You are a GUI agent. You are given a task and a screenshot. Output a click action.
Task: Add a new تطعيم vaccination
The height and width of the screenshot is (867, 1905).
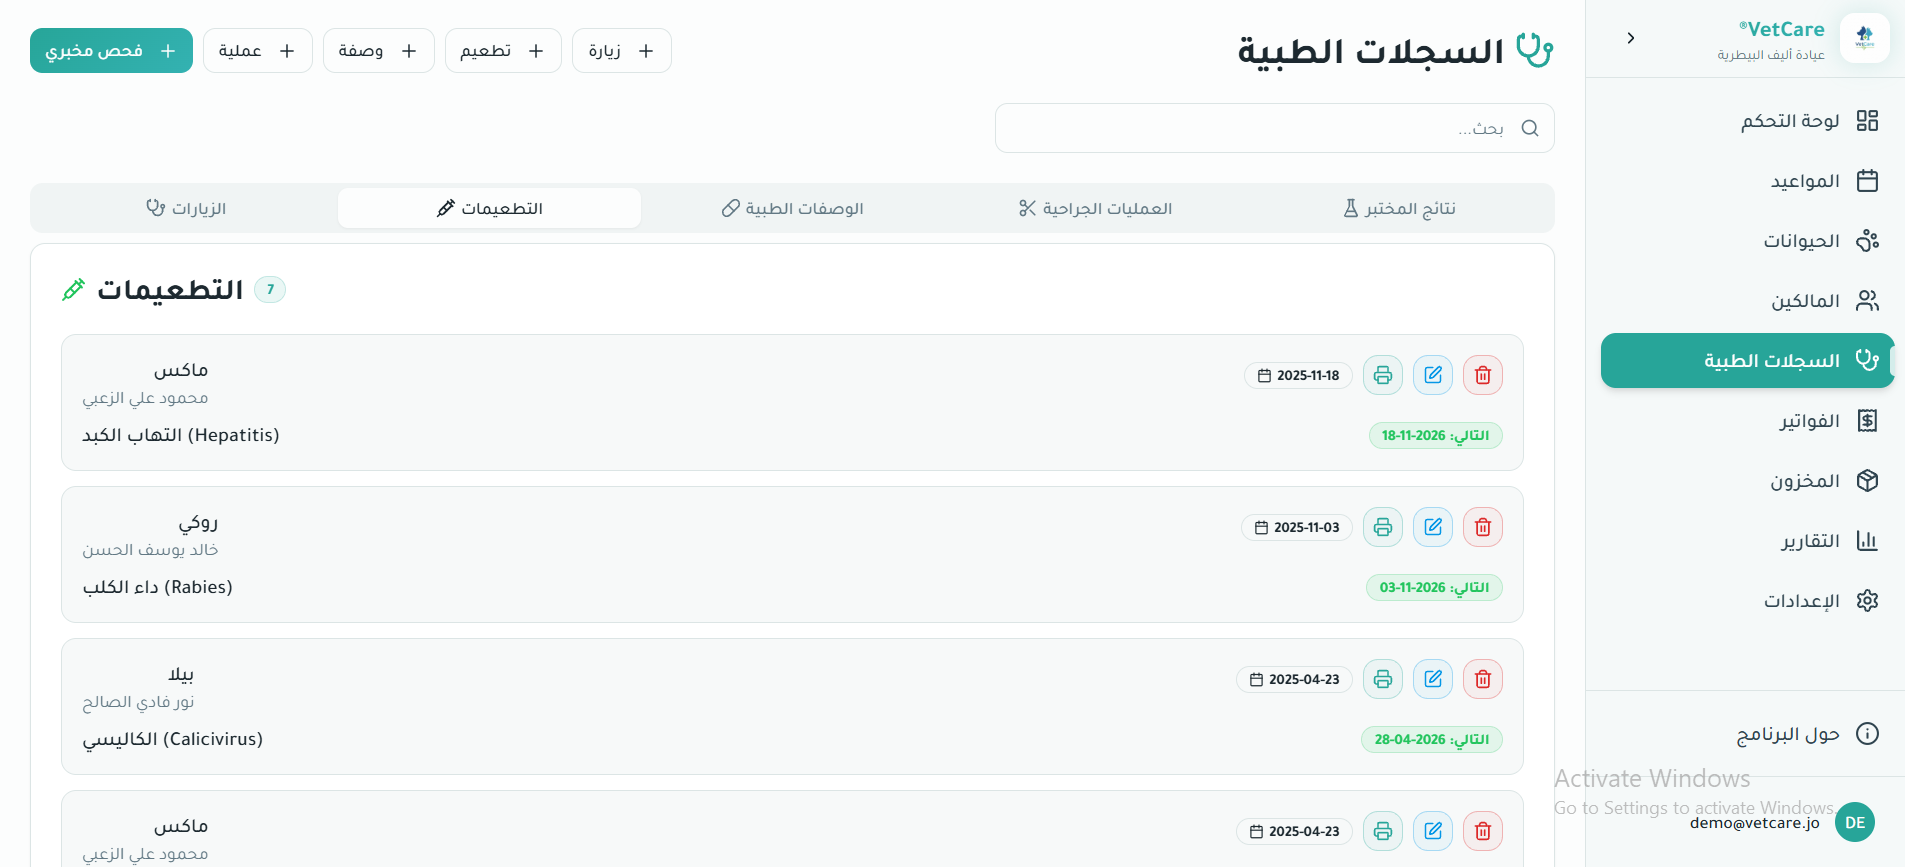pyautogui.click(x=503, y=51)
